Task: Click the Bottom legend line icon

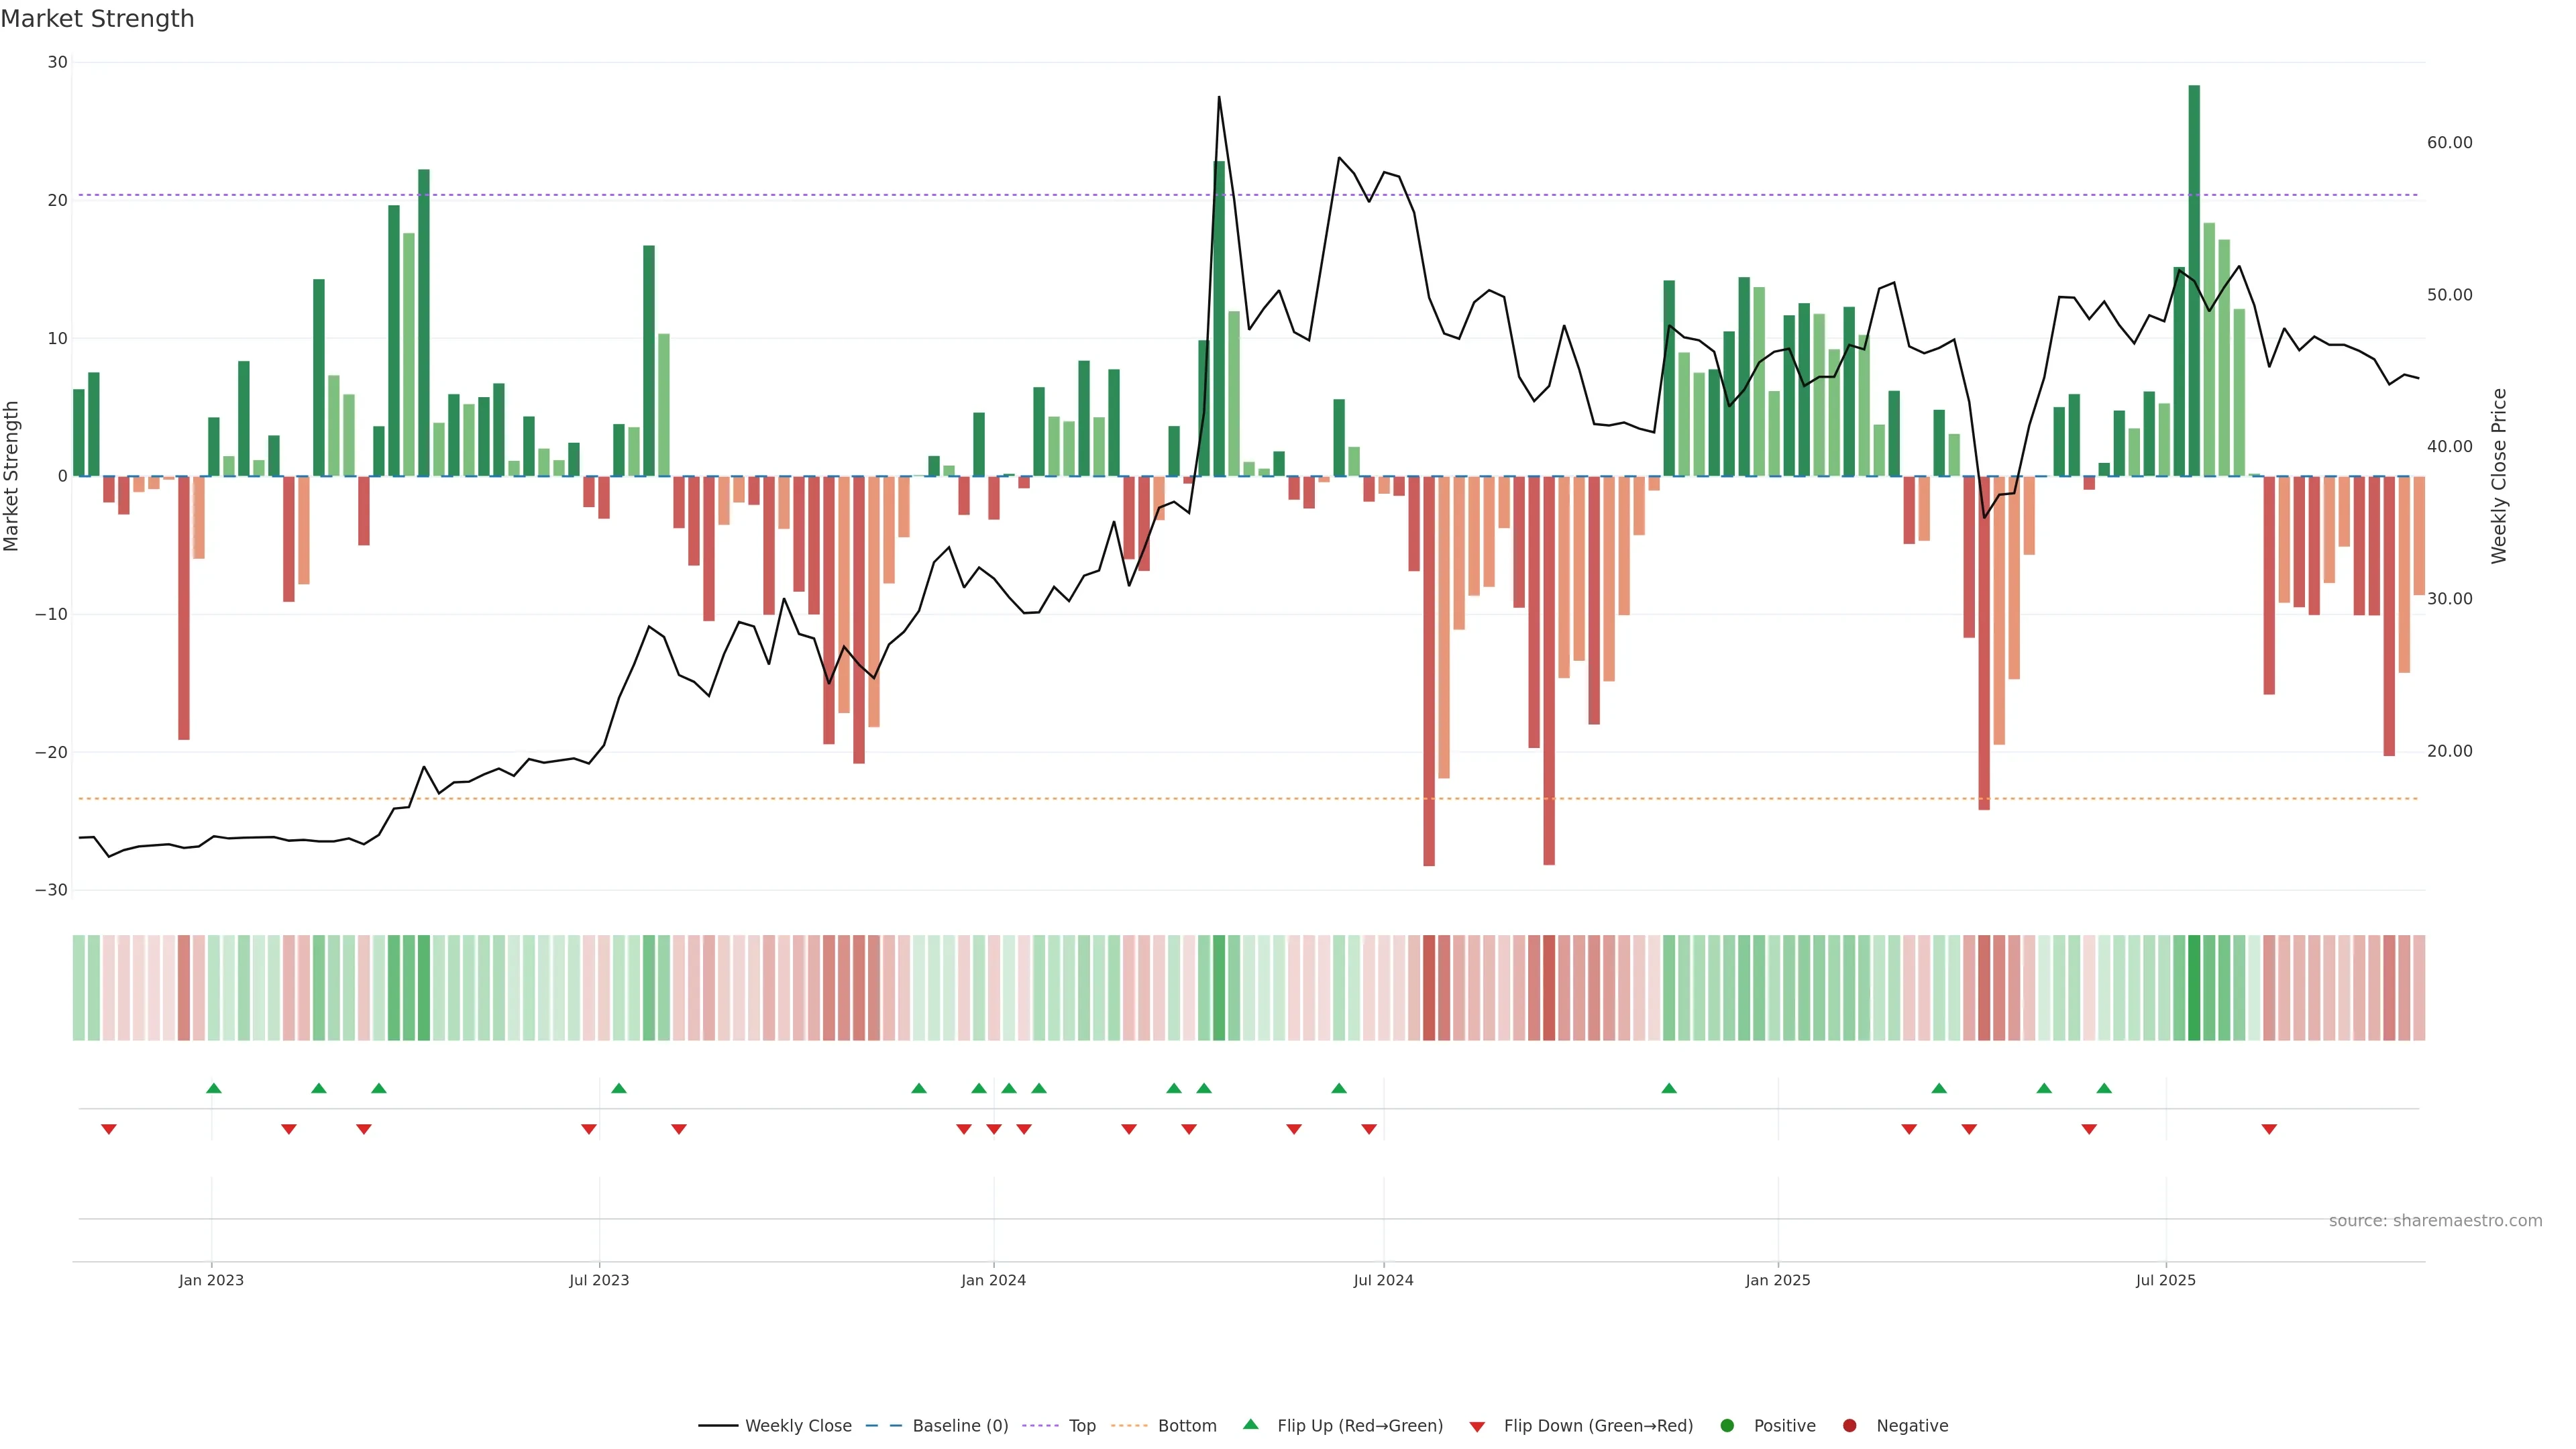Action: click(x=1130, y=1425)
